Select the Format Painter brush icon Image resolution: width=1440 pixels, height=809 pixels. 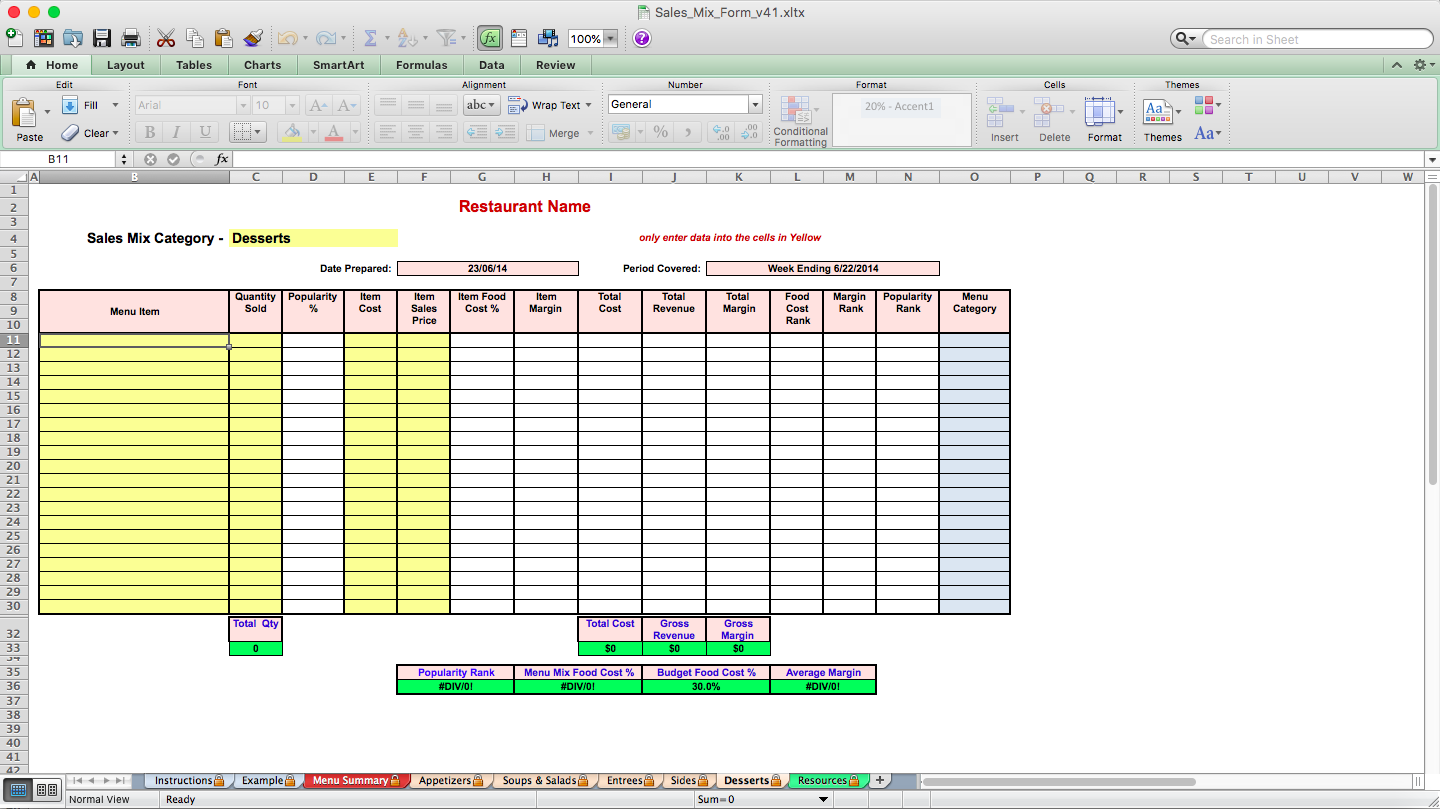pyautogui.click(x=253, y=37)
